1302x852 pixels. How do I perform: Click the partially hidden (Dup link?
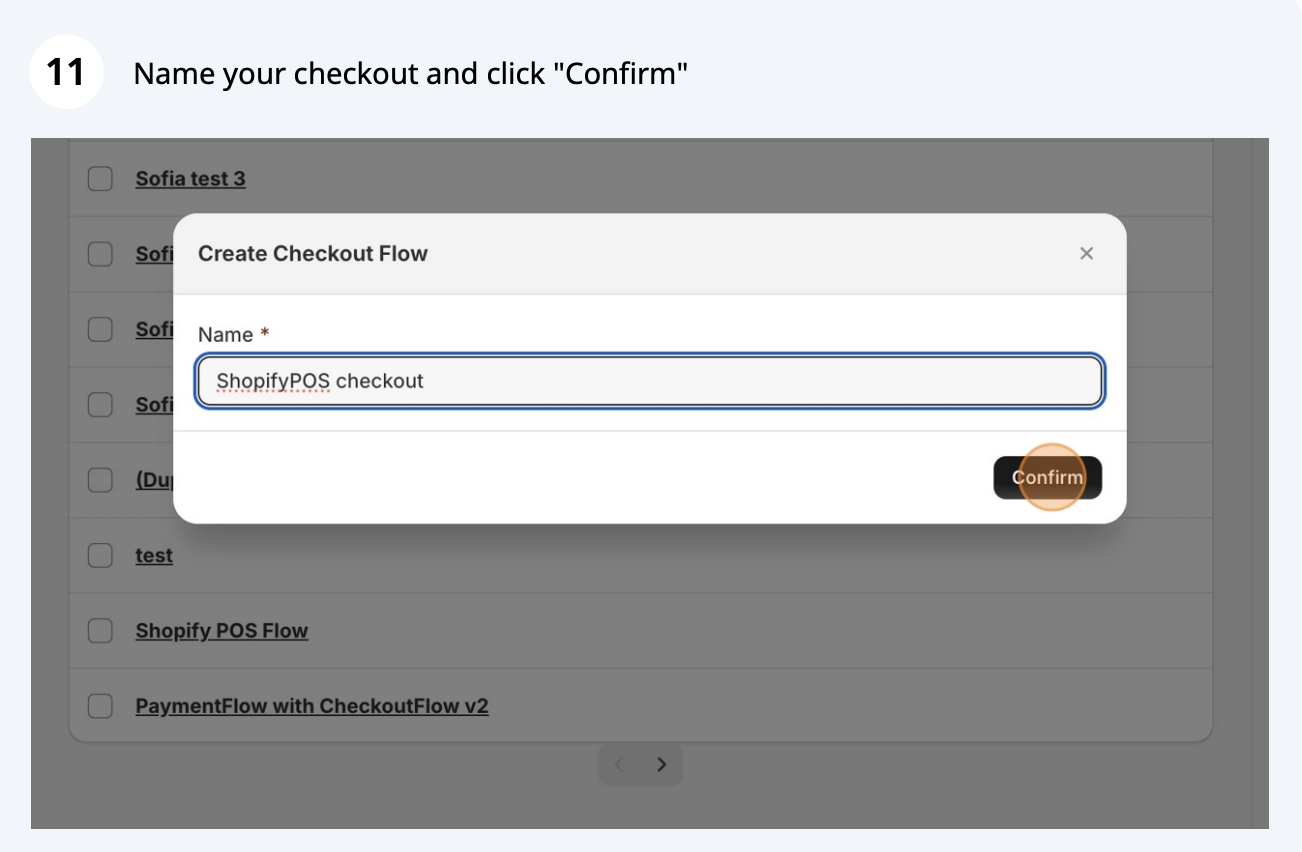[x=154, y=480]
